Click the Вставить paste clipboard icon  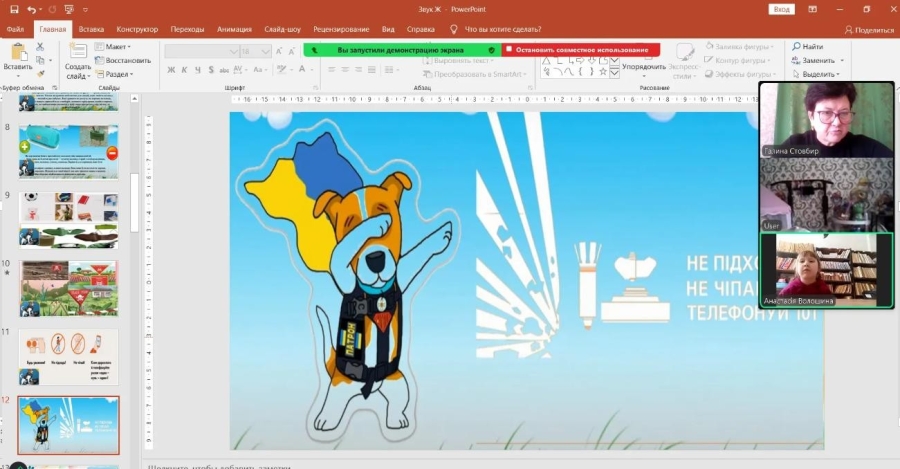(x=18, y=52)
